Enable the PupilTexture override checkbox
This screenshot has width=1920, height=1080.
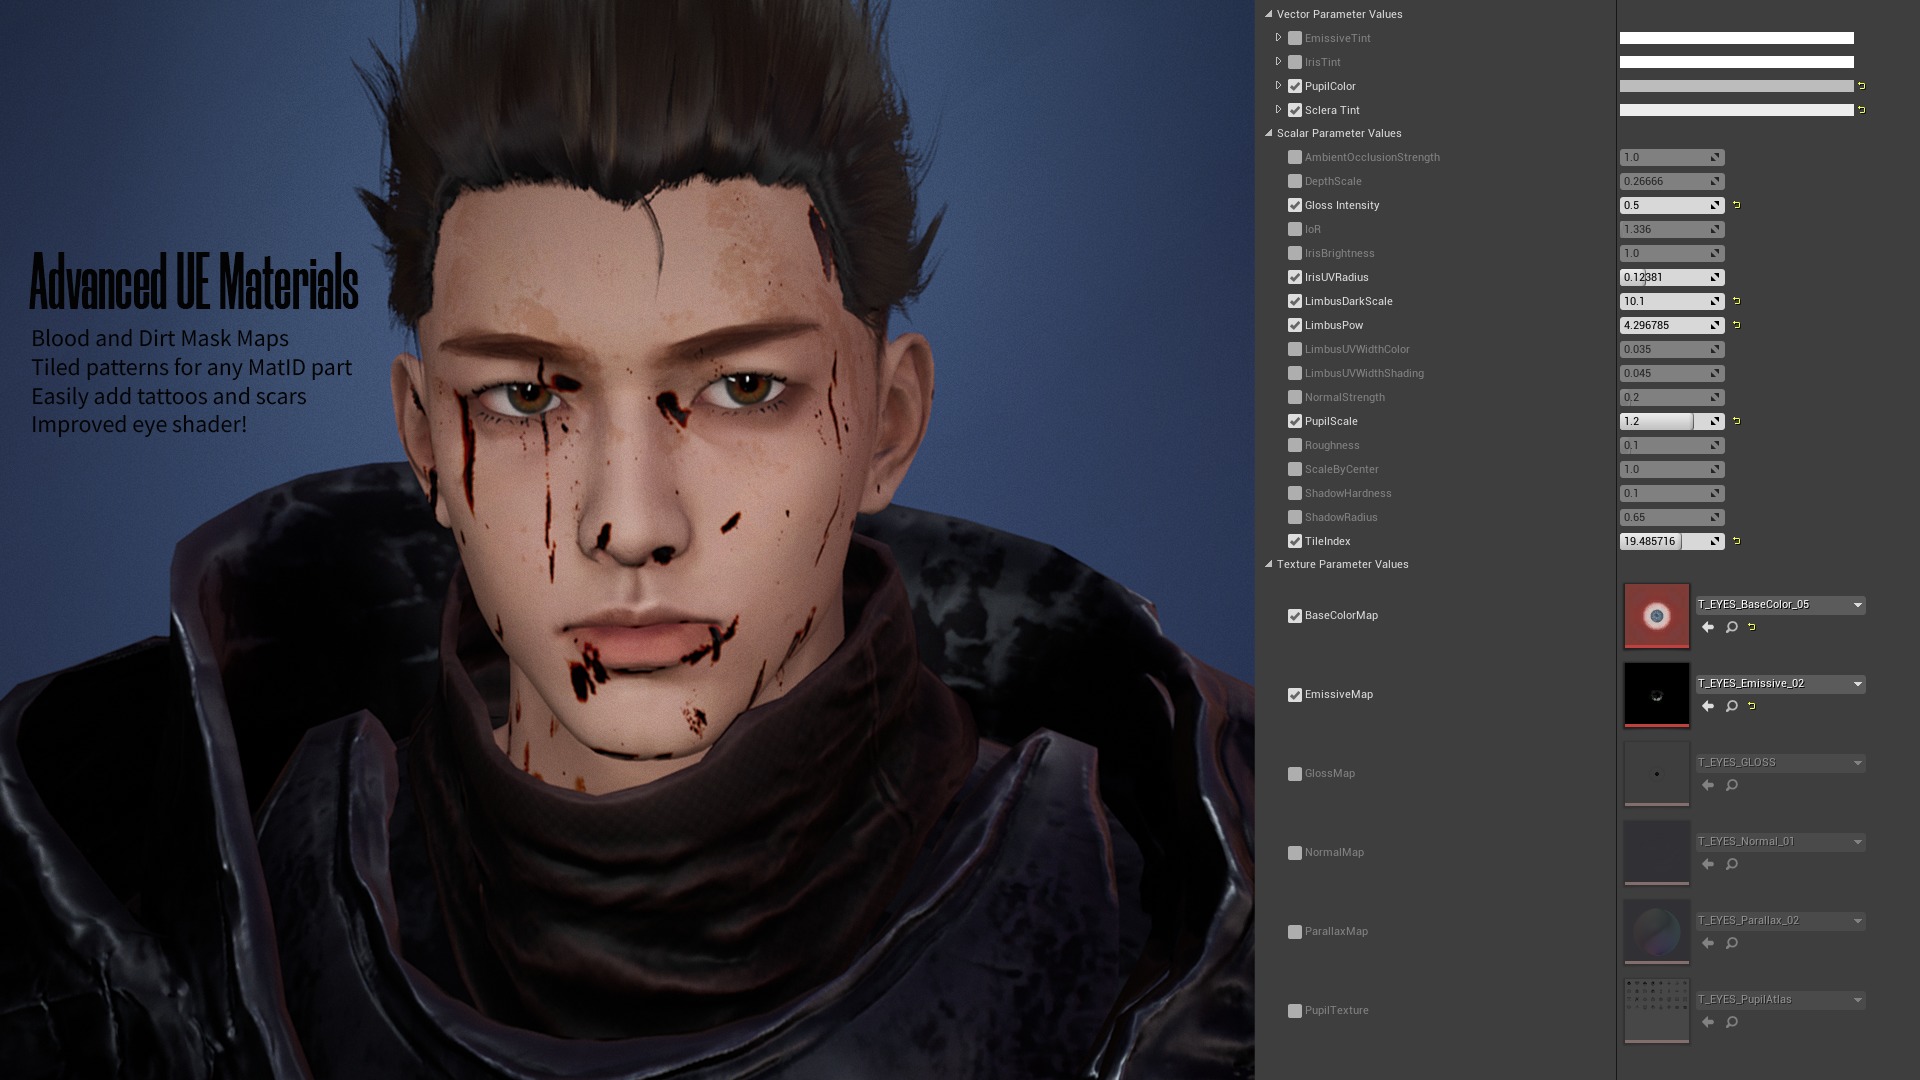(1295, 1011)
